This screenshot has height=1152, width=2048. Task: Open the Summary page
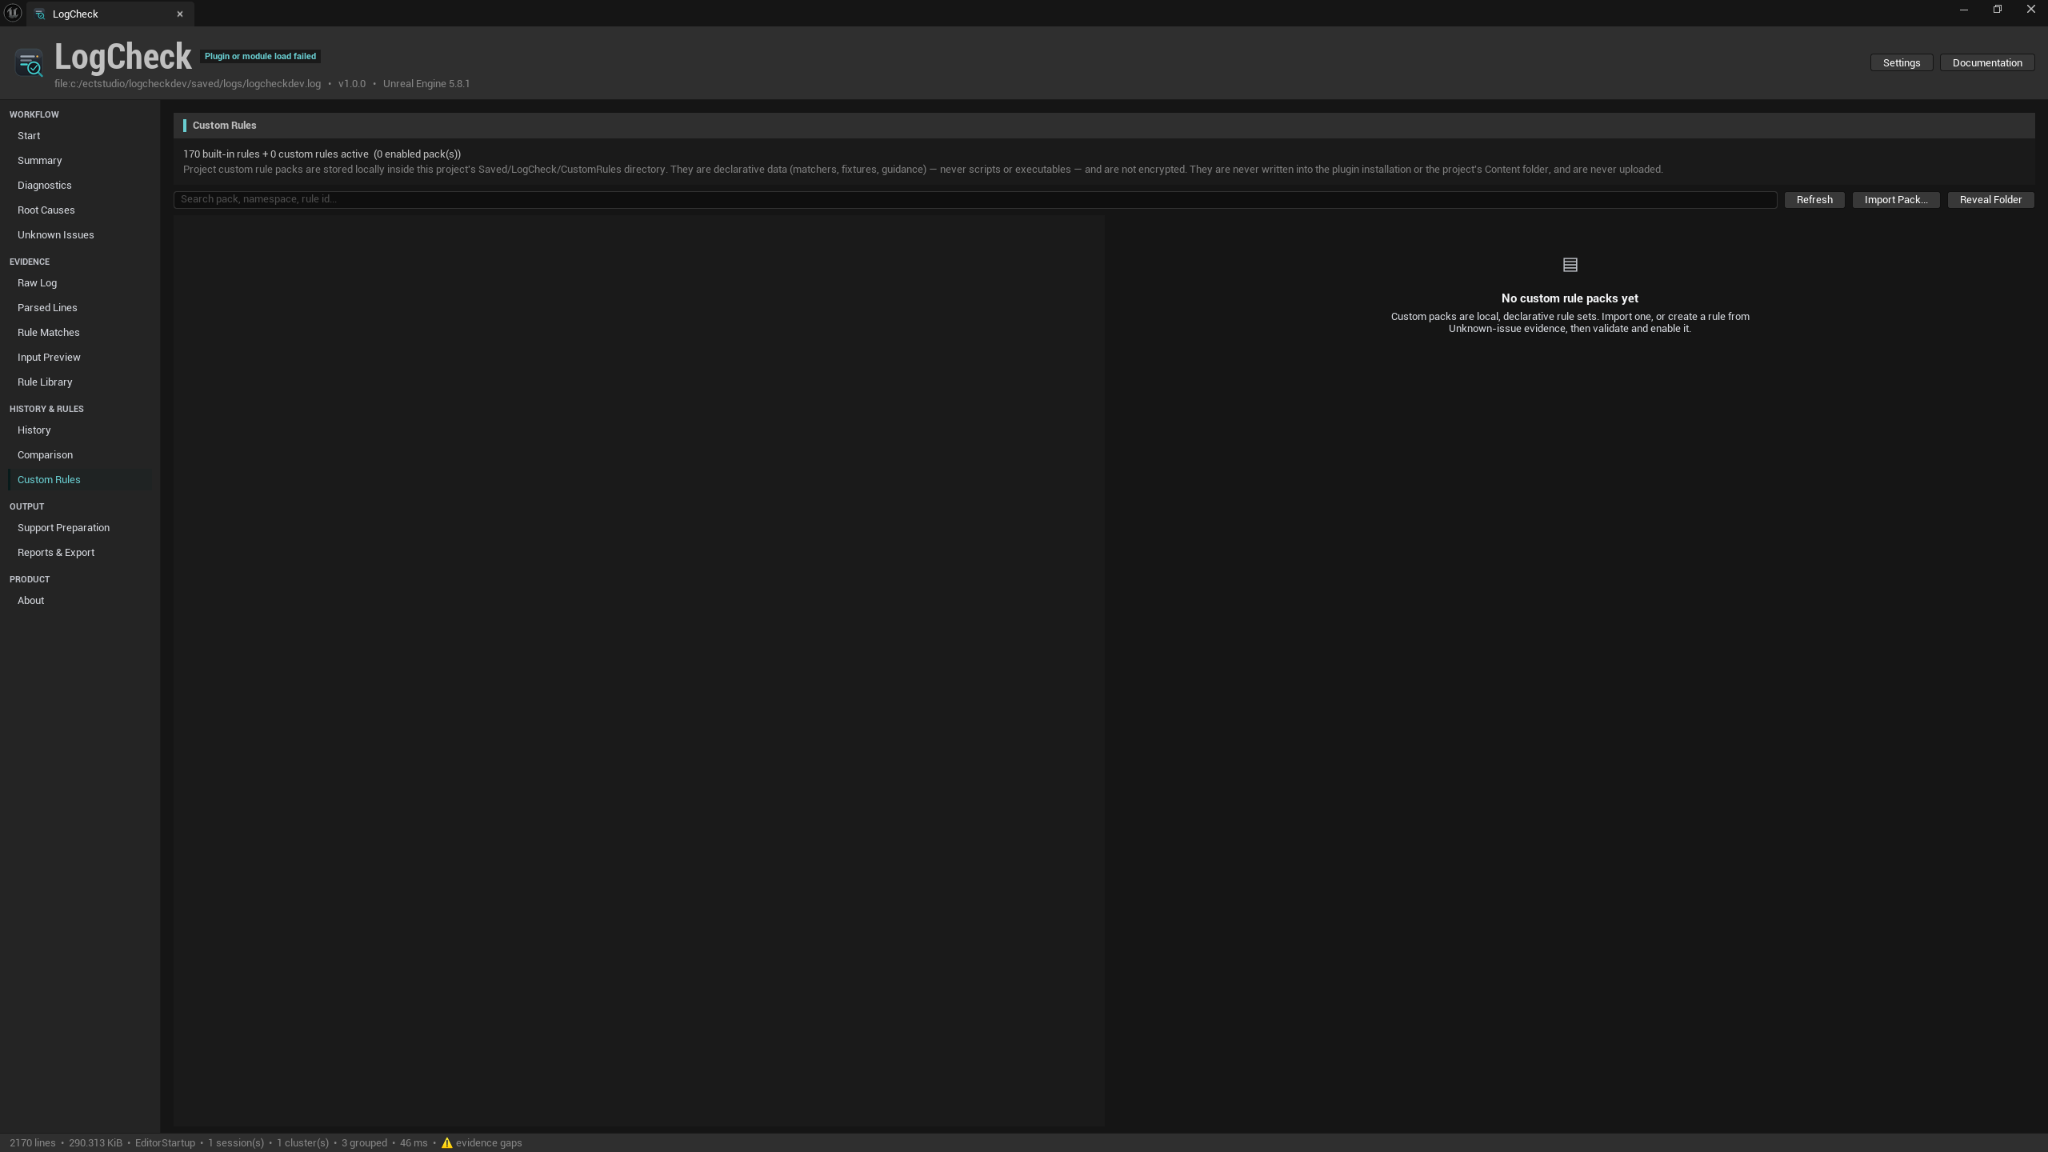(x=80, y=161)
